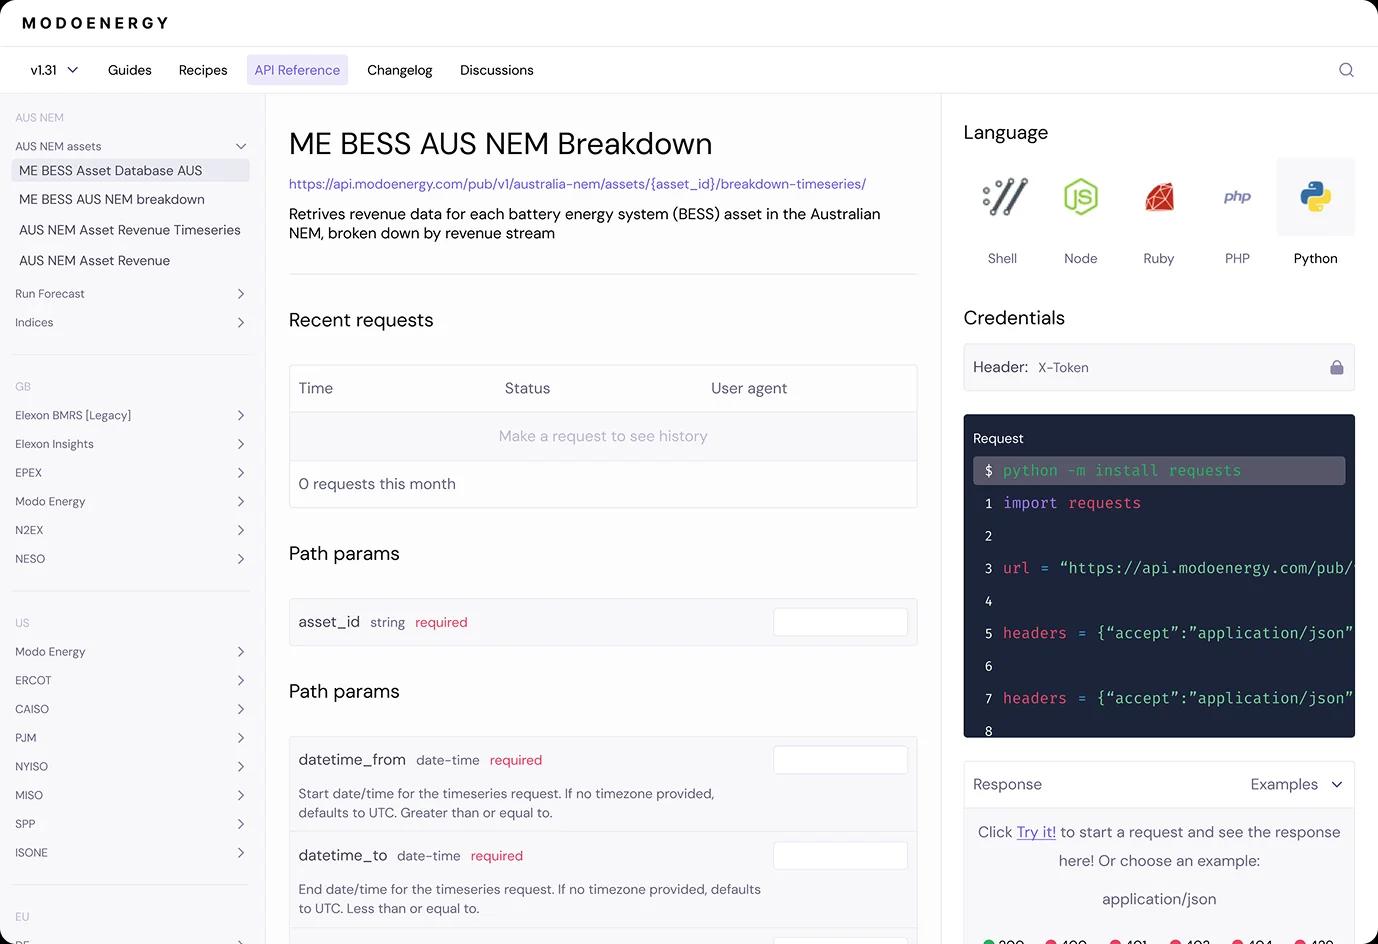Select the Python language icon

[1315, 198]
